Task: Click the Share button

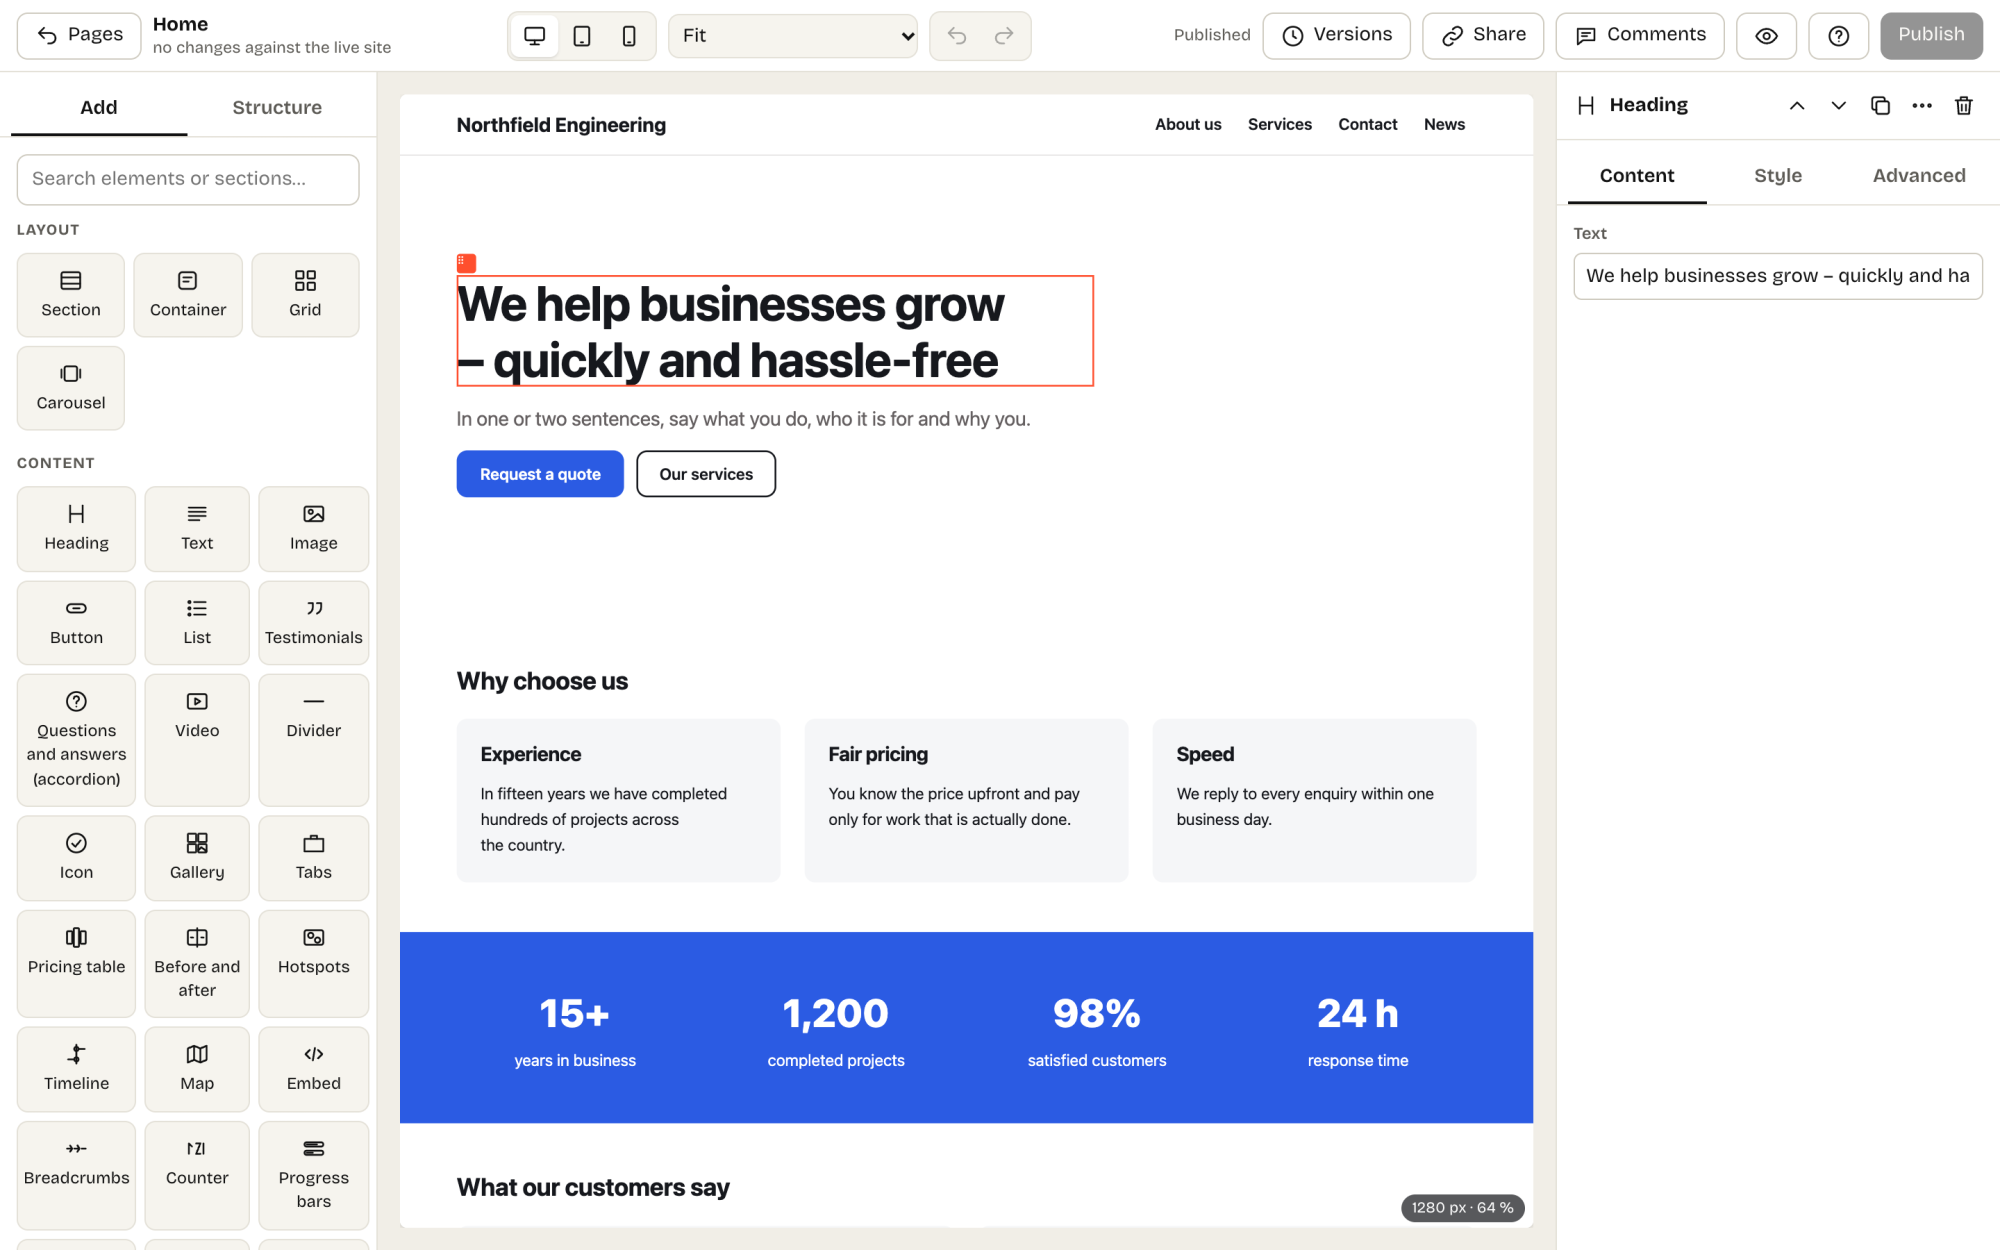Action: (1483, 36)
